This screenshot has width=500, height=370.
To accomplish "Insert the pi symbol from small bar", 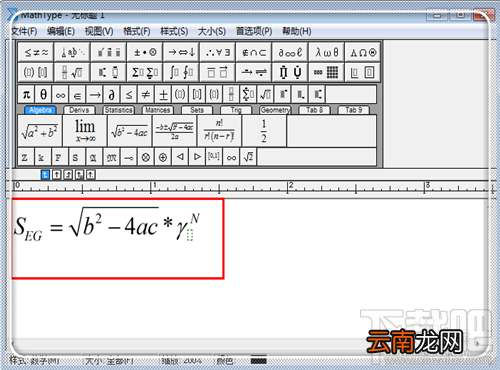I will [x=26, y=95].
